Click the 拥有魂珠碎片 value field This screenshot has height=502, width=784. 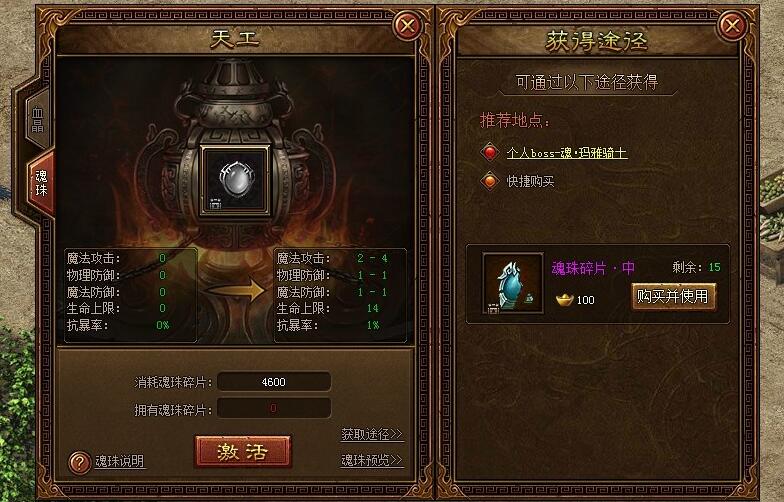[x=274, y=408]
